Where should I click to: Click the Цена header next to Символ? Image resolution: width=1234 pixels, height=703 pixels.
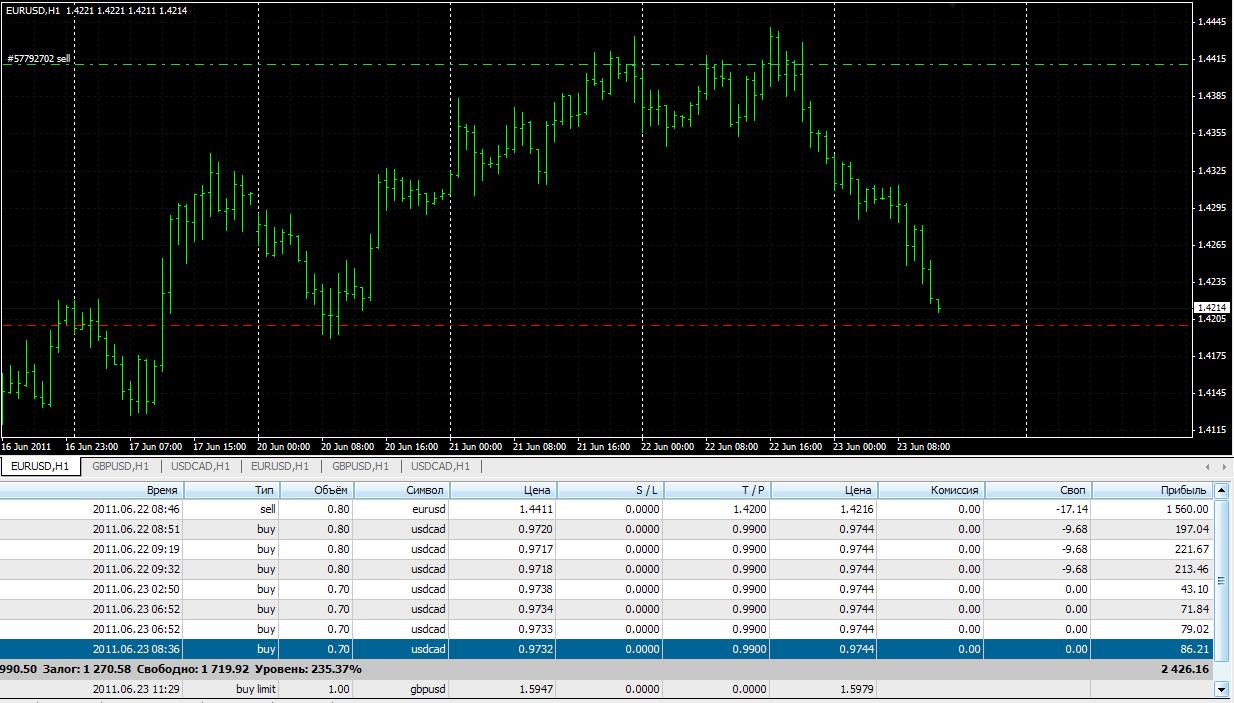click(x=503, y=490)
